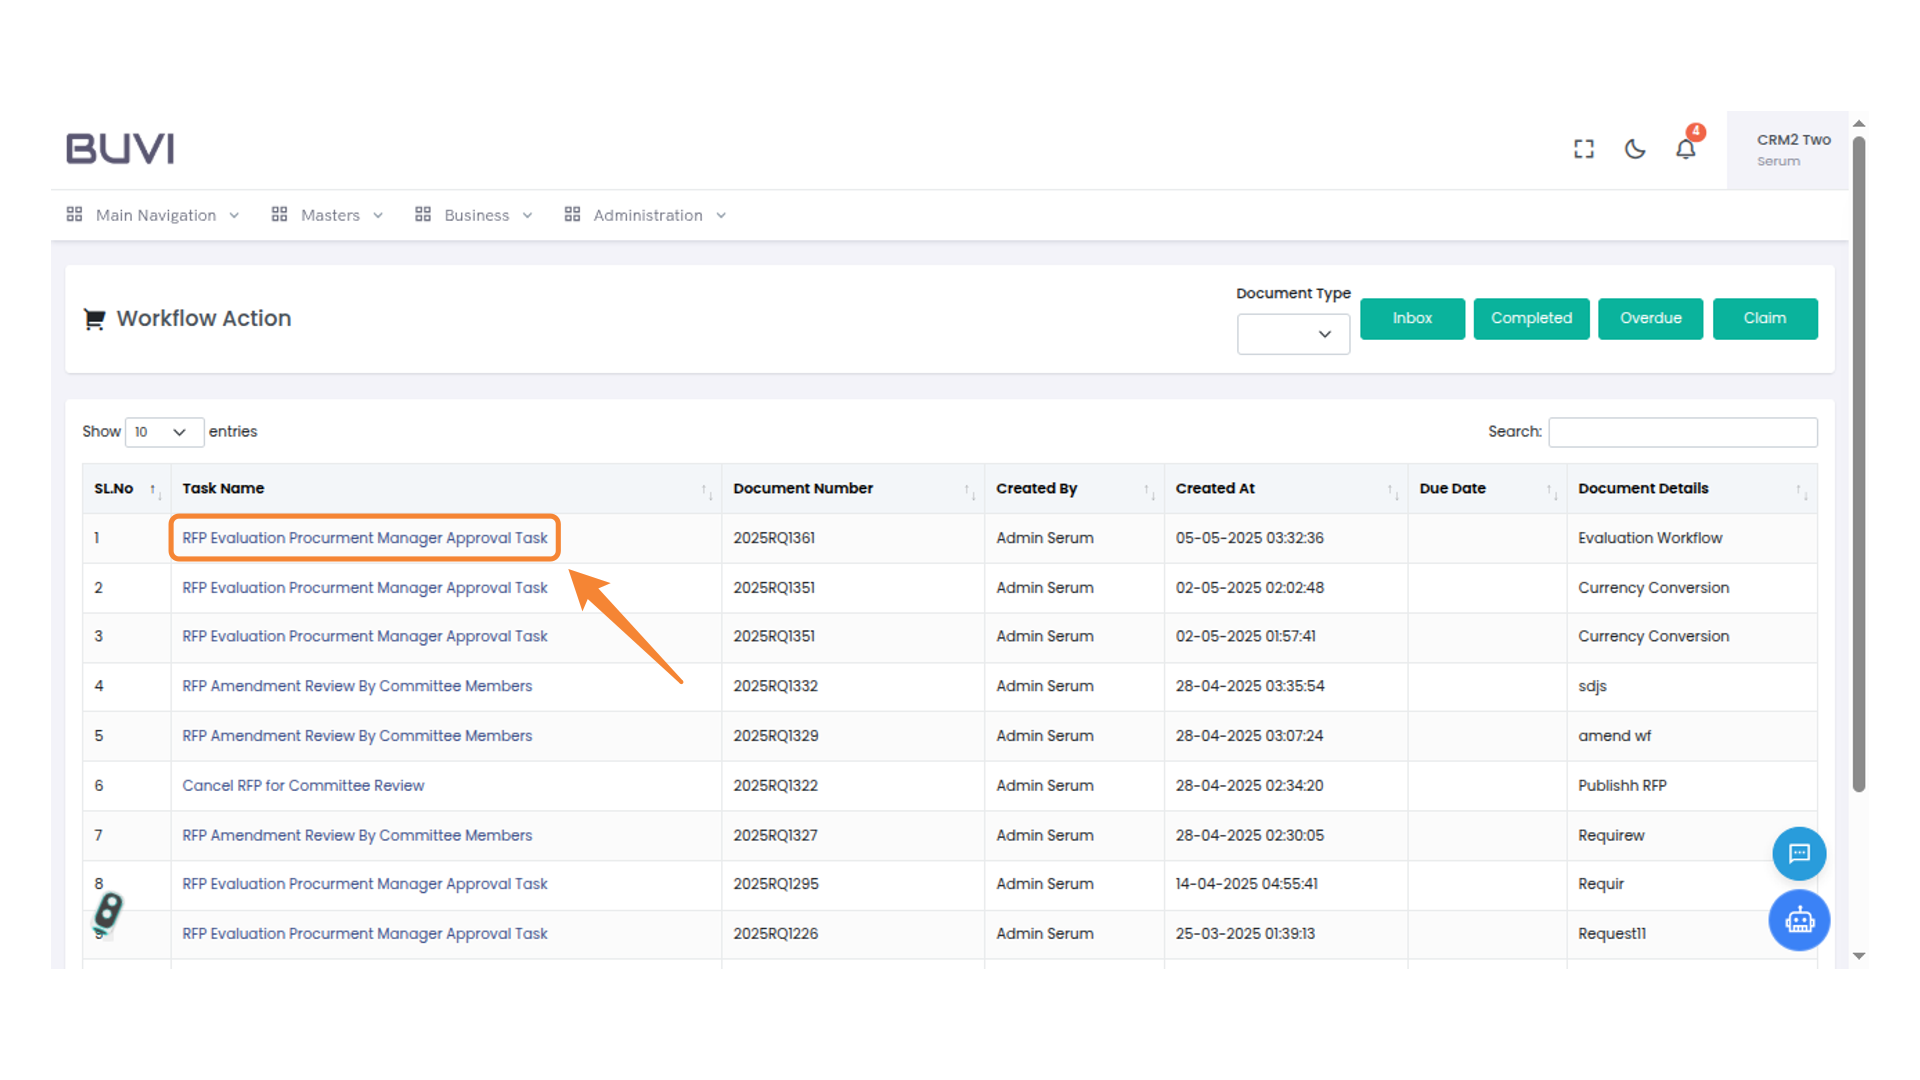
Task: Open the Show entries count dropdown
Action: pos(164,432)
